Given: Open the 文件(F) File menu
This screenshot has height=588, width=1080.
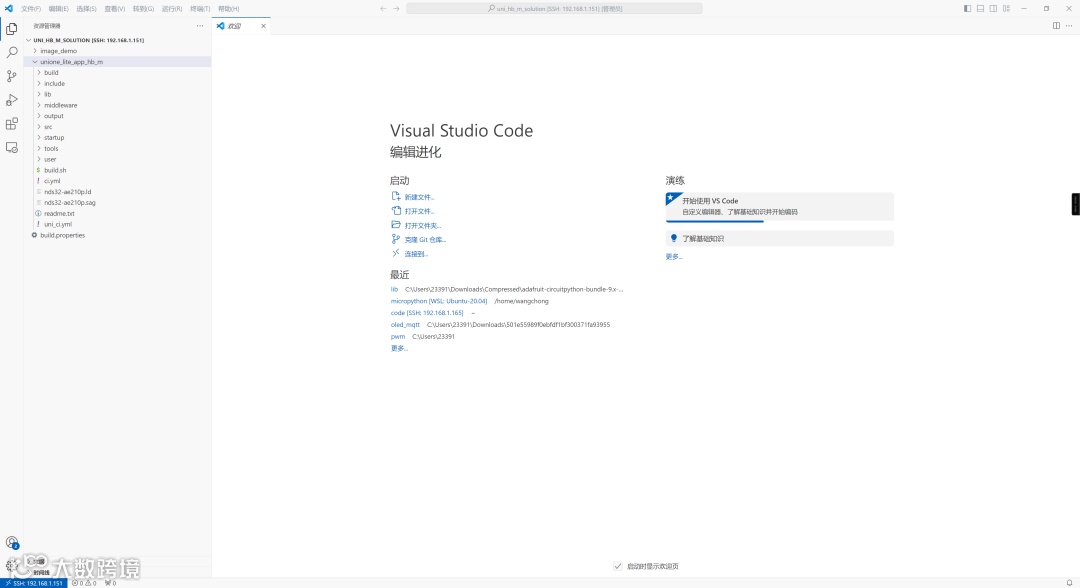Looking at the screenshot, I should (30, 9).
